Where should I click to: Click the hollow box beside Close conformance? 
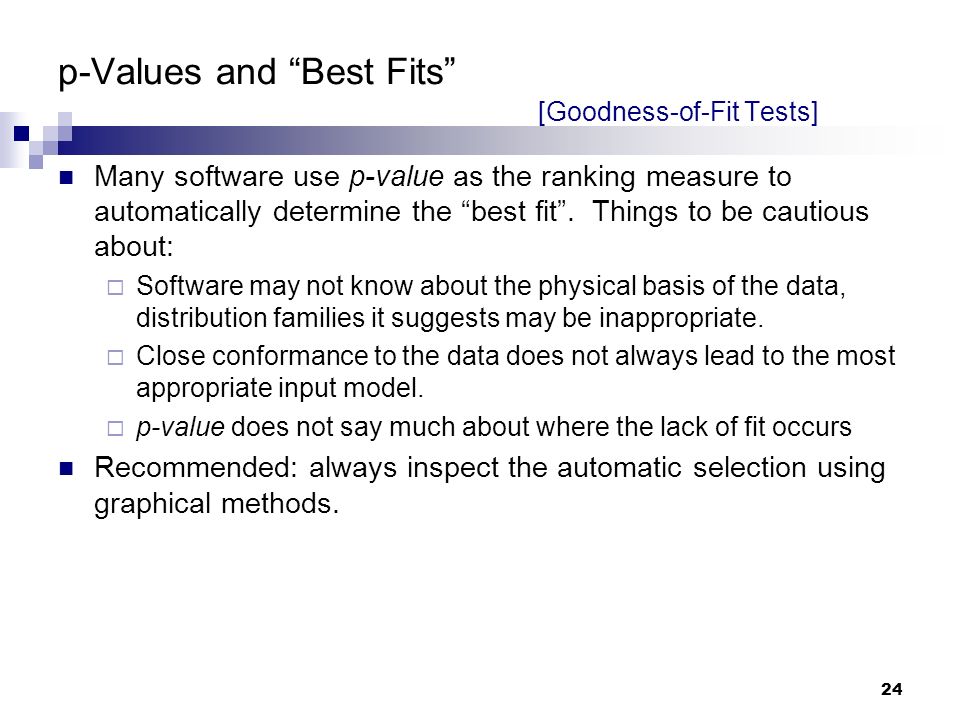click(x=115, y=357)
